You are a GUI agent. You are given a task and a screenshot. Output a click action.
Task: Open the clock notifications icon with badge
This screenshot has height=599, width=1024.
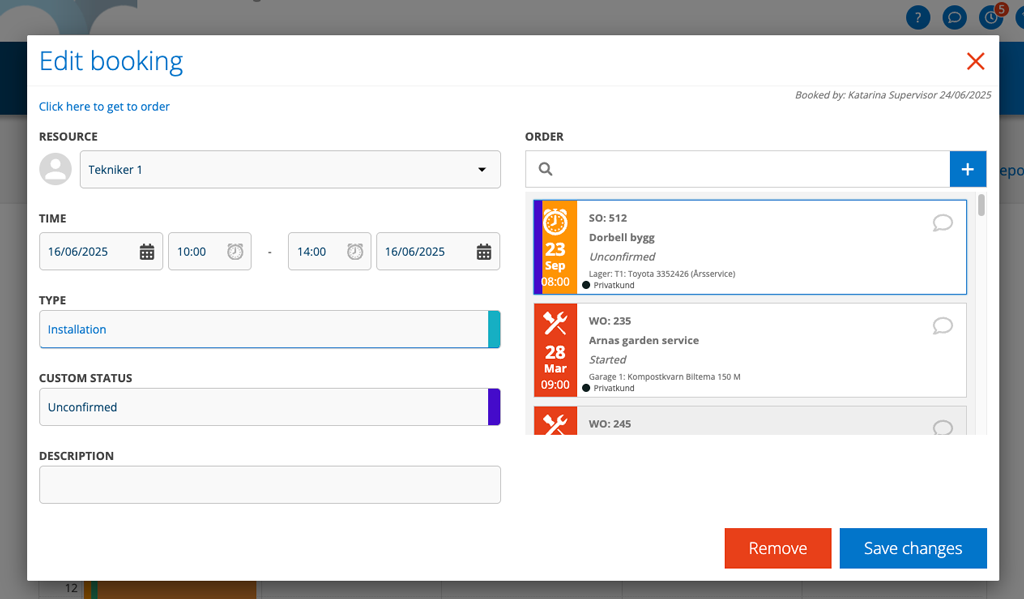pyautogui.click(x=991, y=17)
